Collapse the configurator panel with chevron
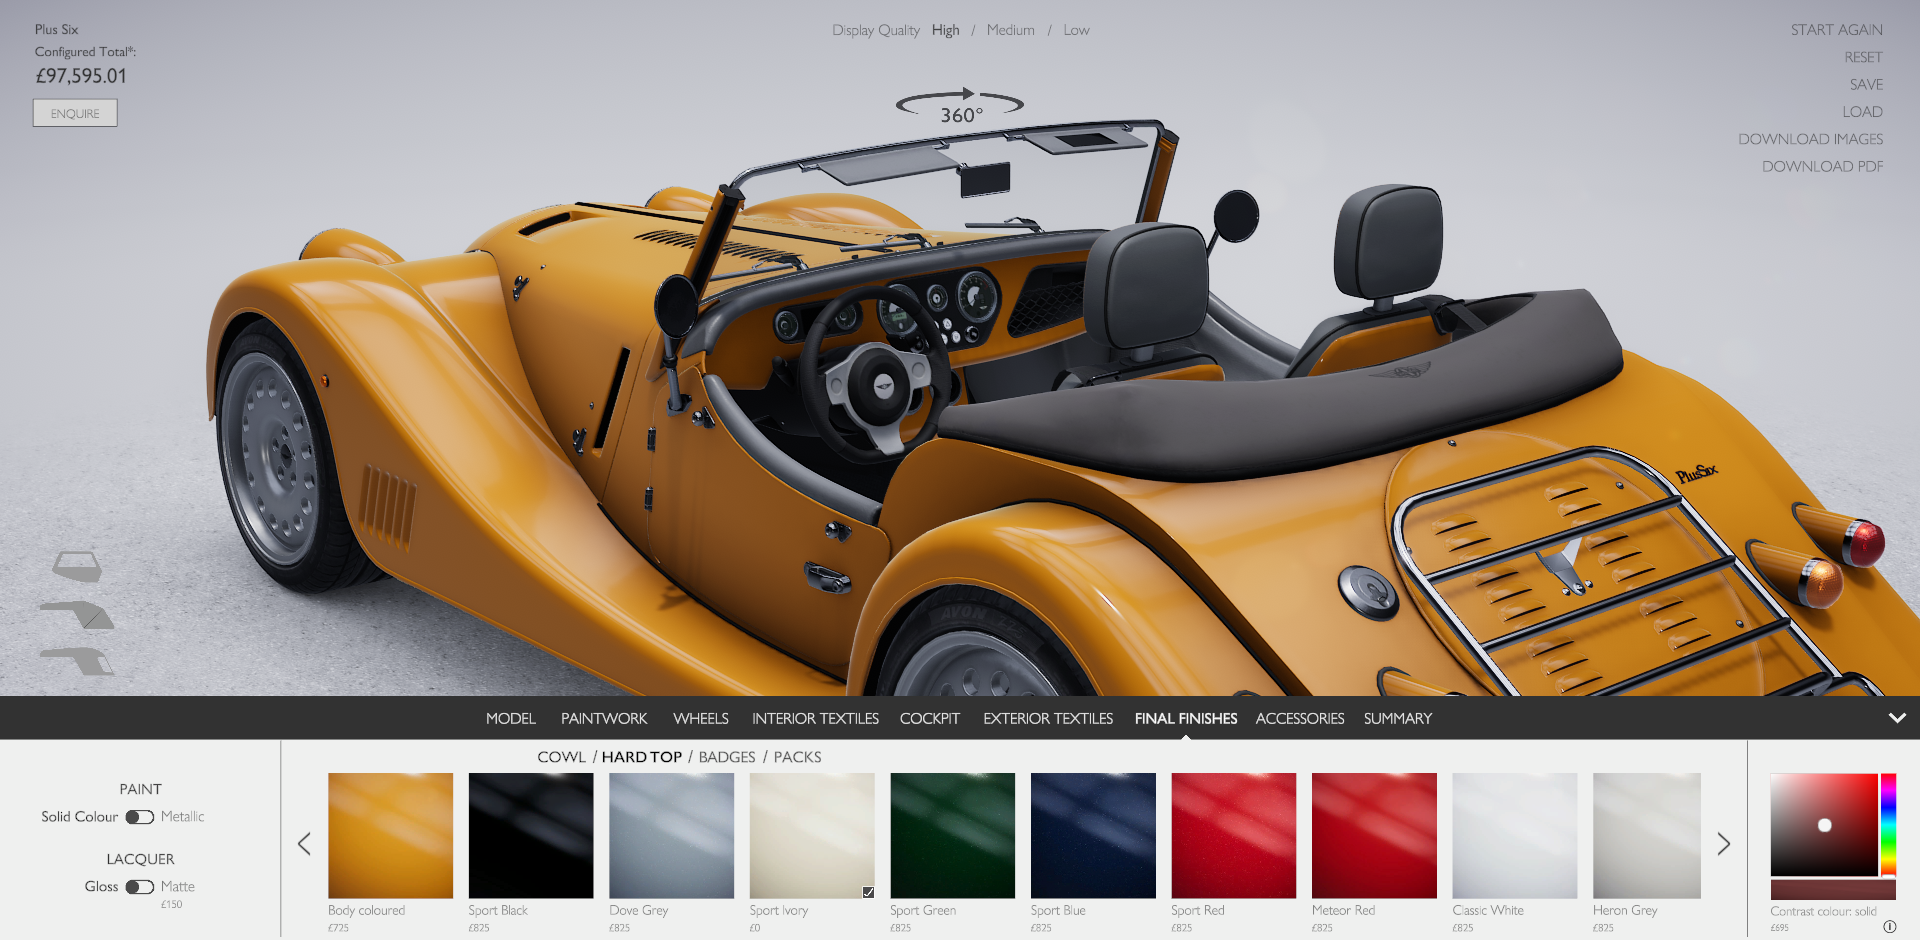This screenshot has height=940, width=1920. (1896, 718)
